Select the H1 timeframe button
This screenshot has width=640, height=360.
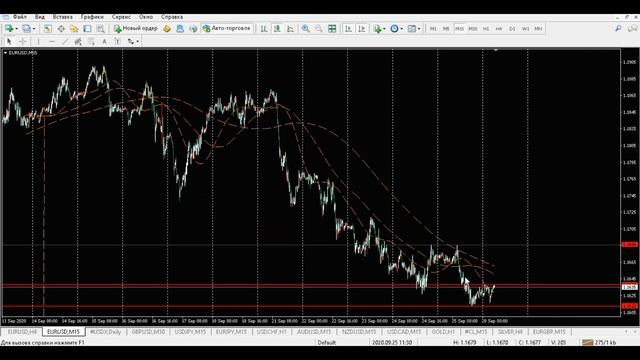point(486,29)
